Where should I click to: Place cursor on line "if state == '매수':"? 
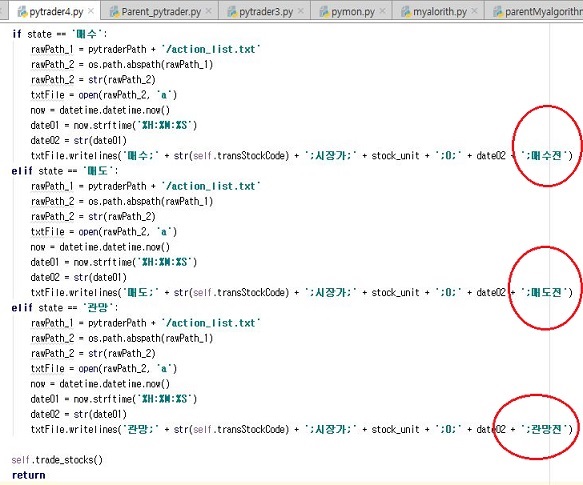59,34
